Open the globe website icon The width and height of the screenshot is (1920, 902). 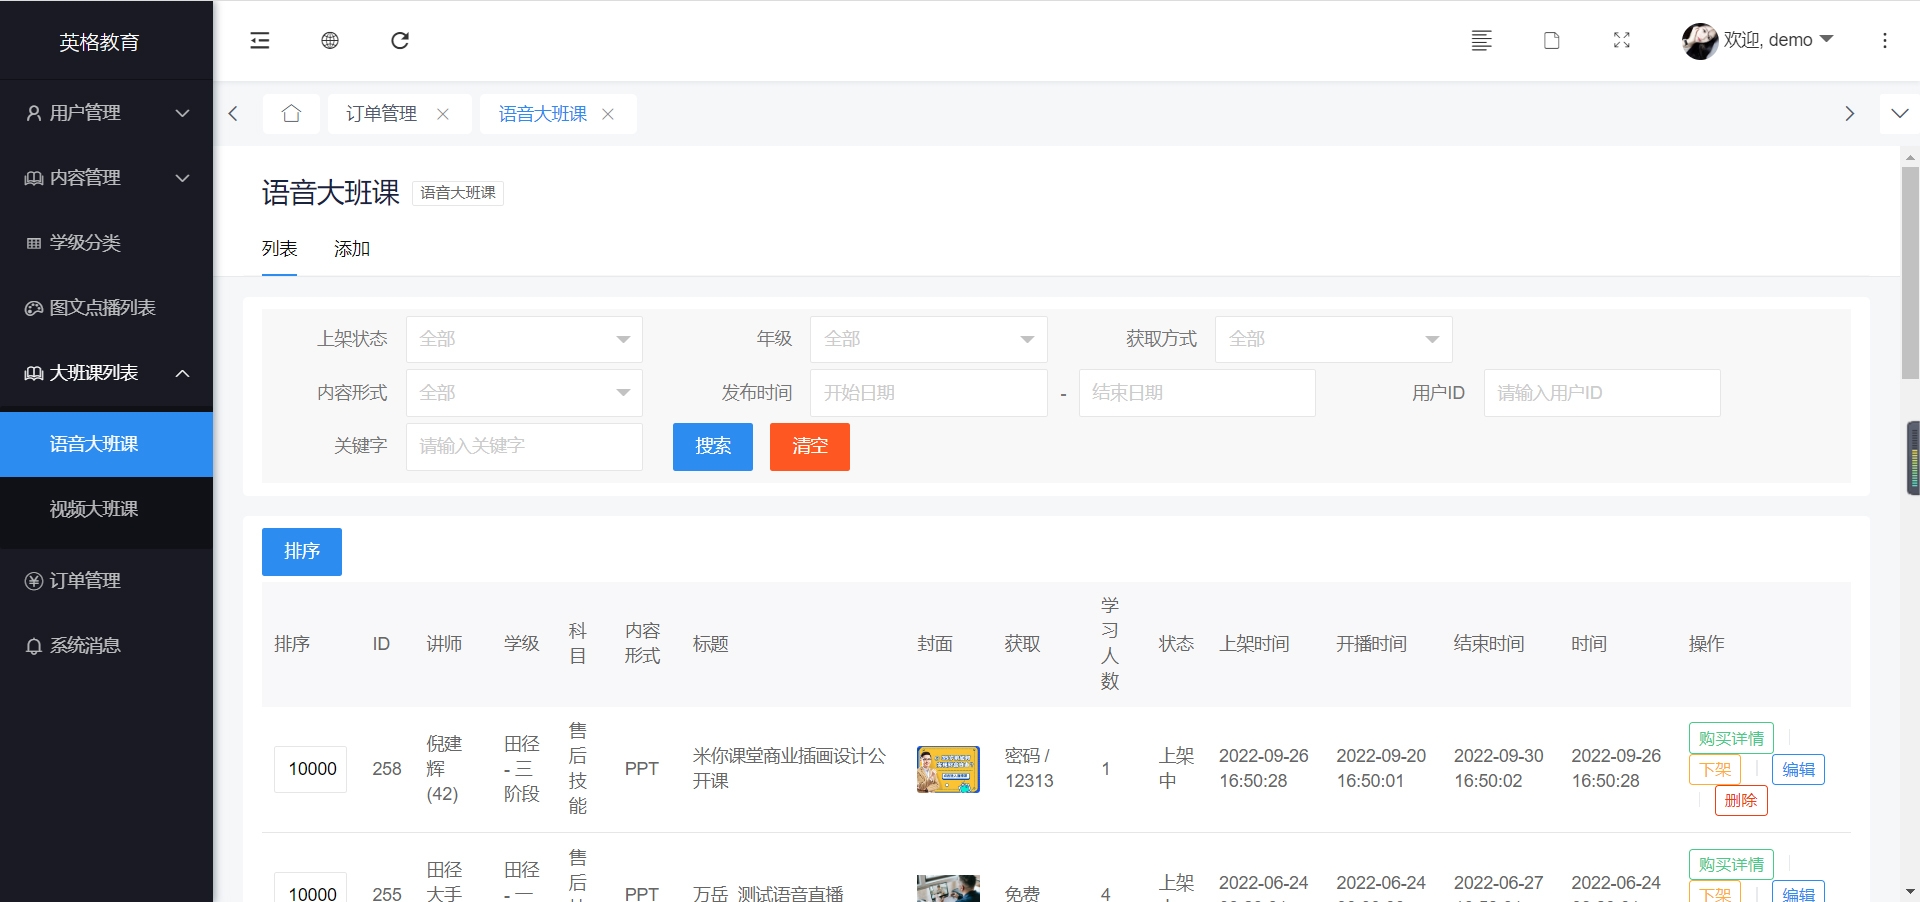[x=330, y=40]
